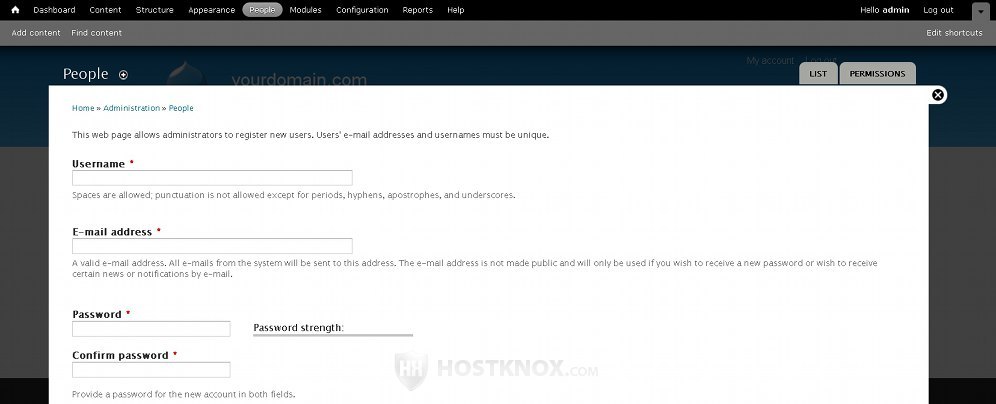Open the Content menu

[105, 10]
